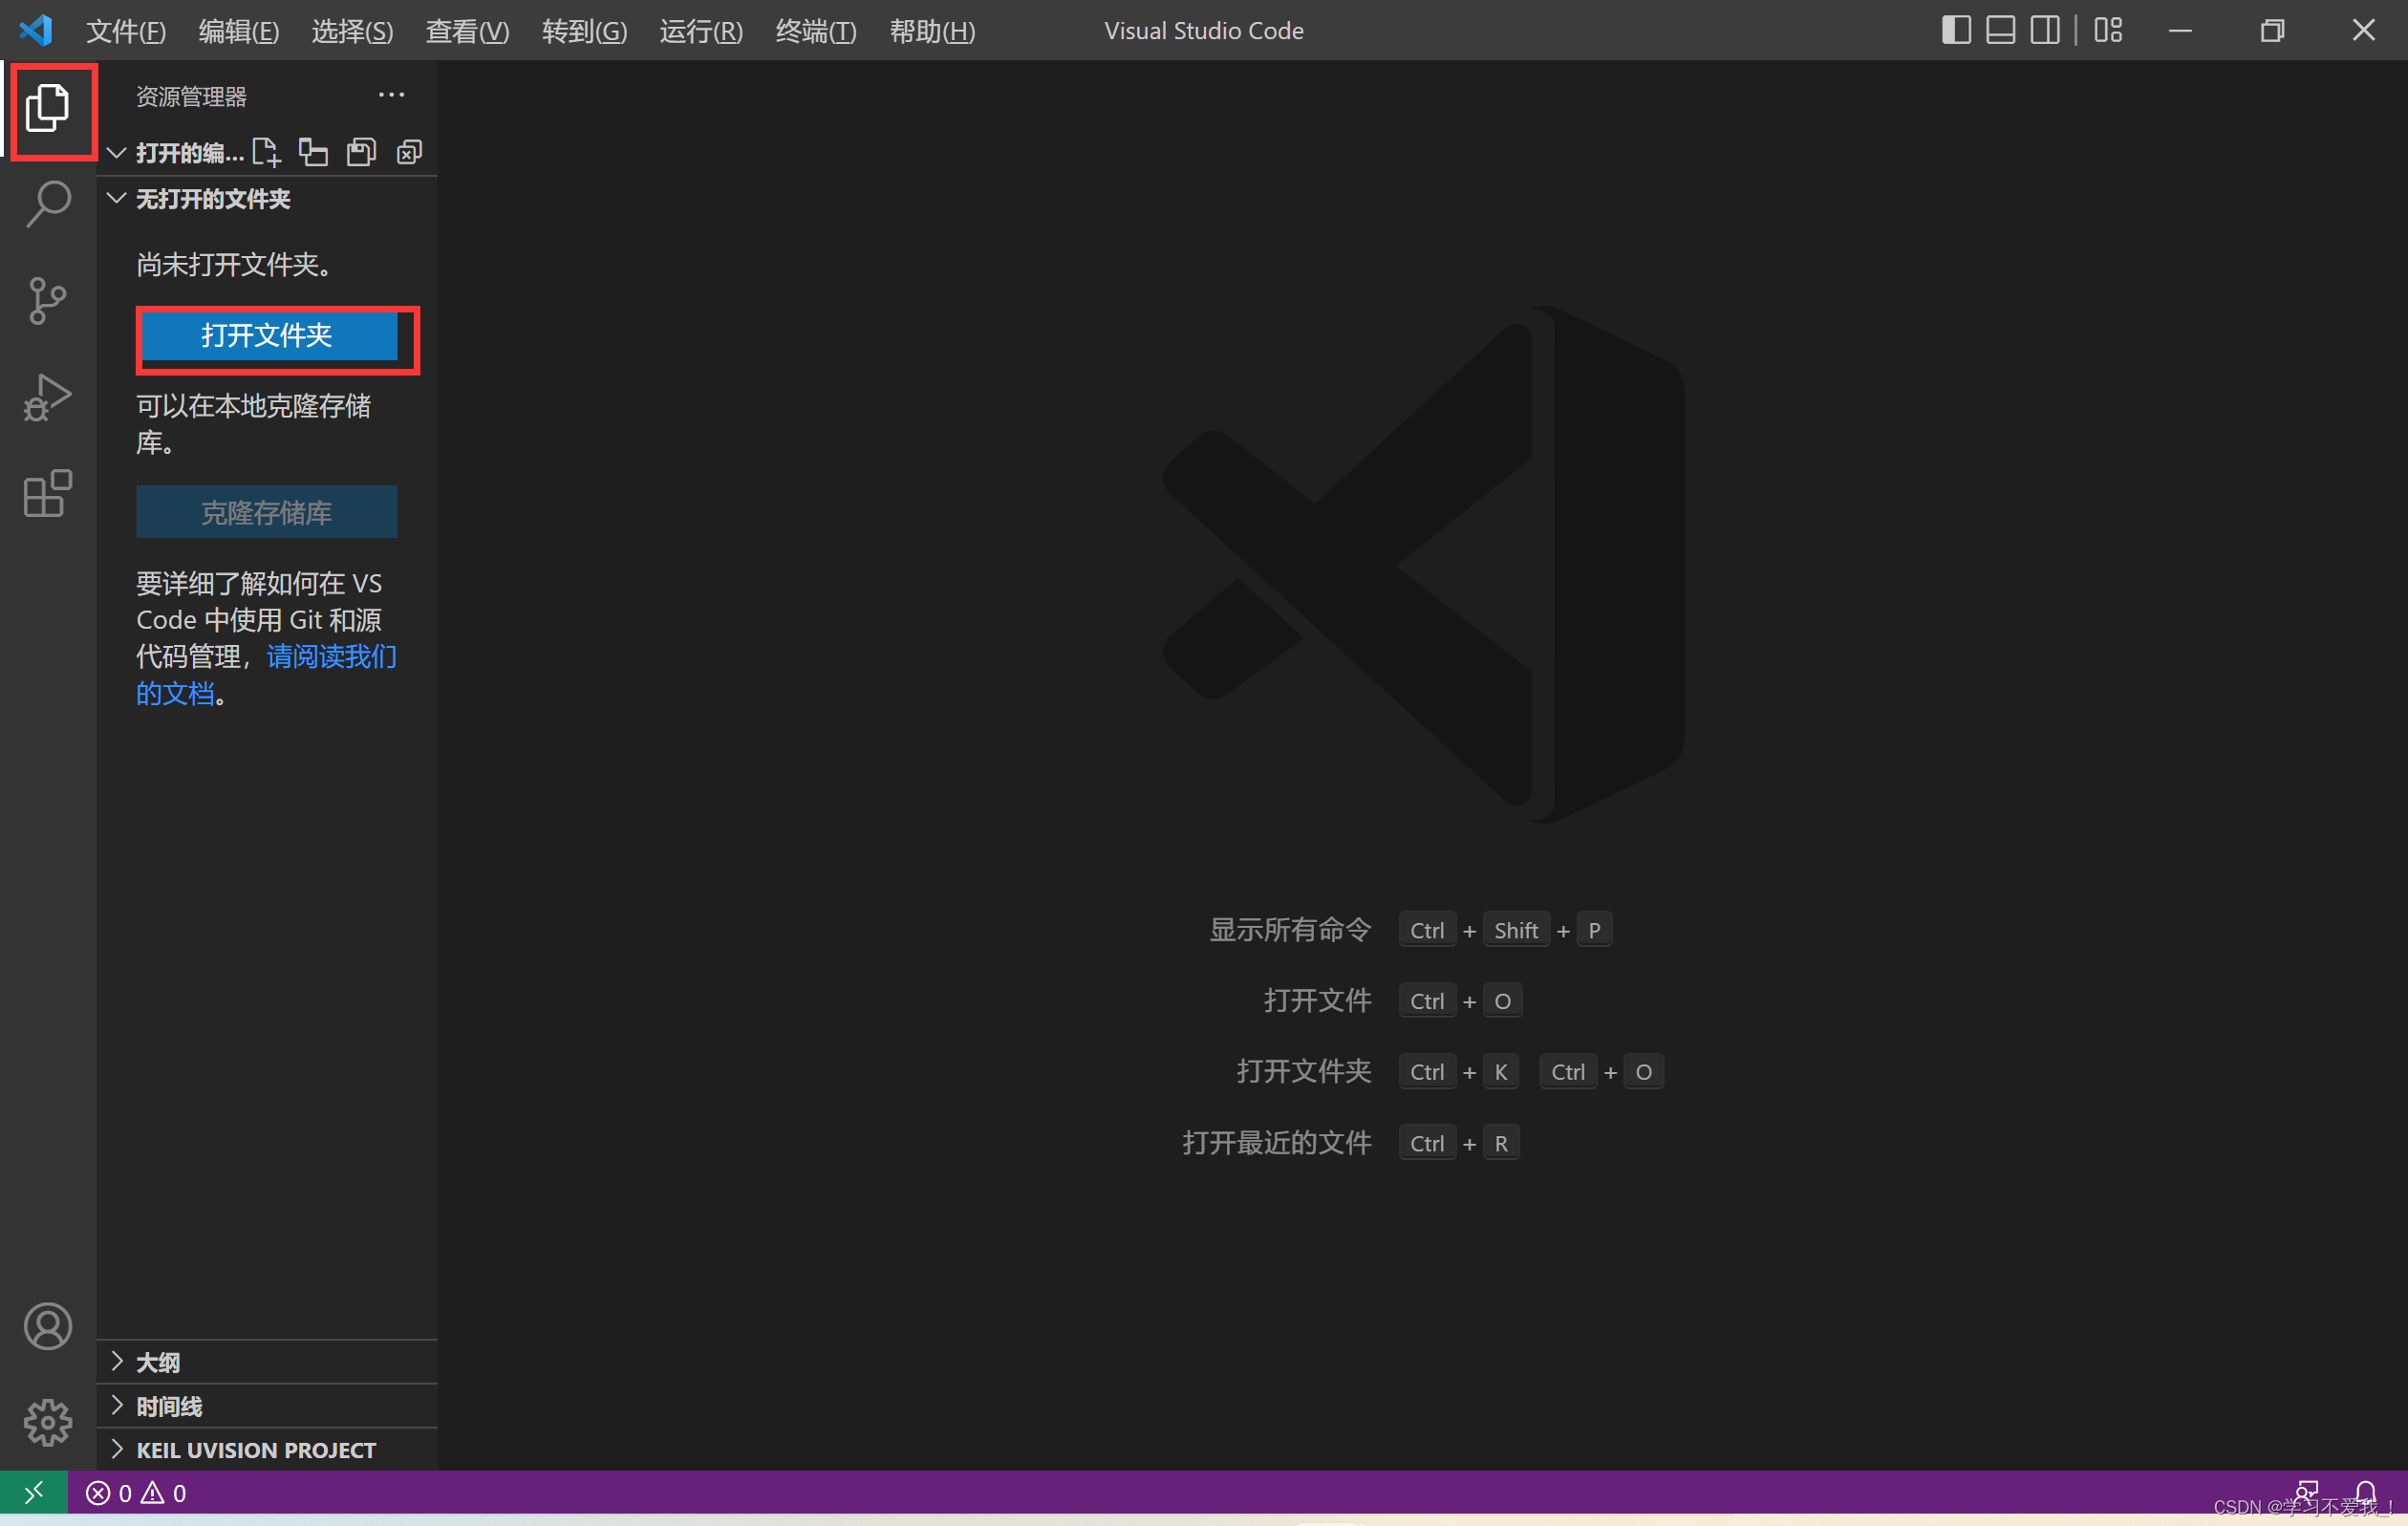
Task: Expand the 时间线 timeline section
Action: click(x=169, y=1406)
